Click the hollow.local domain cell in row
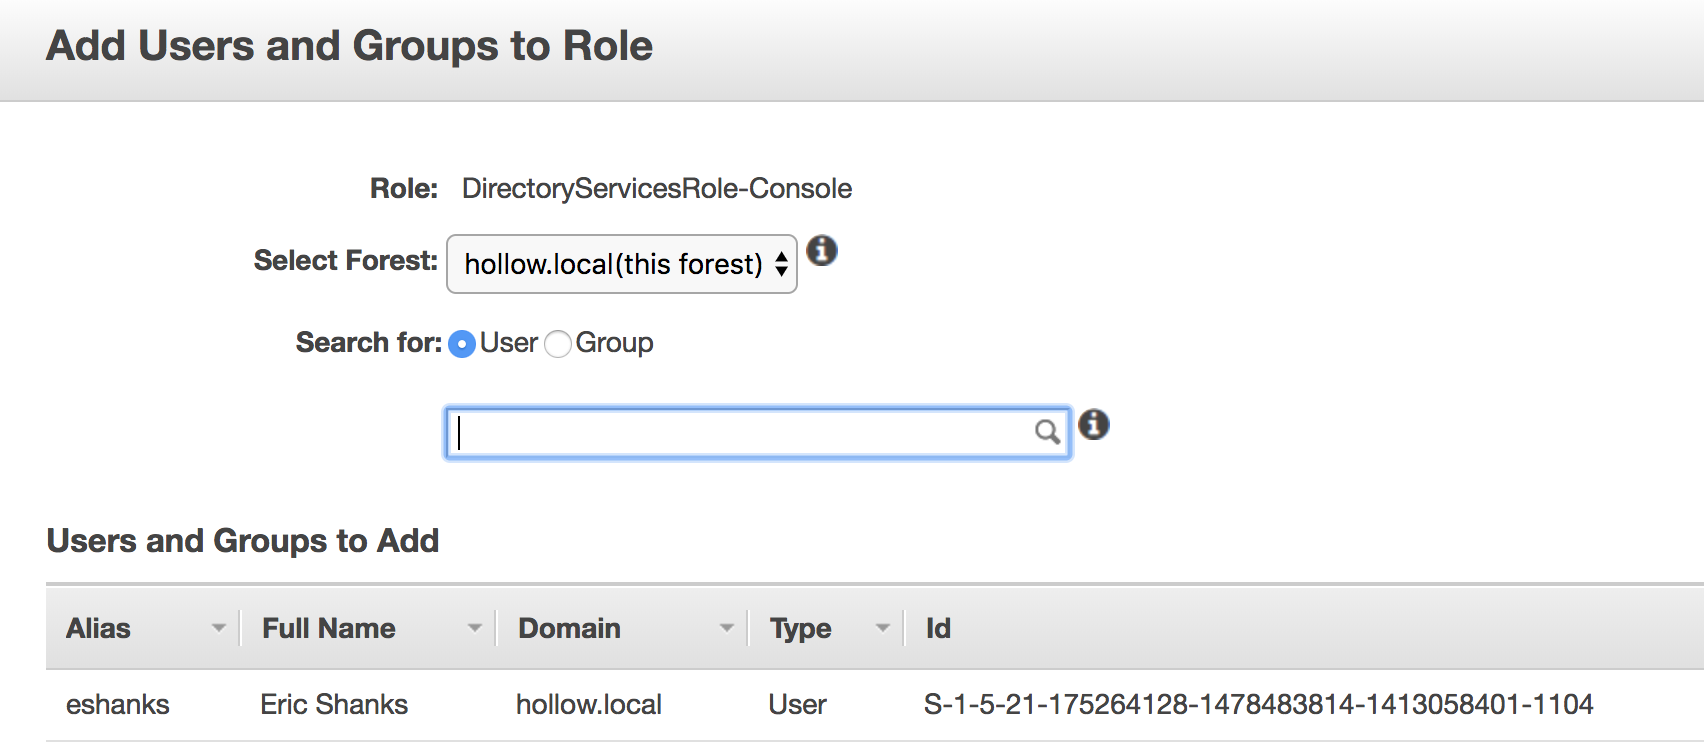The height and width of the screenshot is (742, 1704). pos(589,704)
